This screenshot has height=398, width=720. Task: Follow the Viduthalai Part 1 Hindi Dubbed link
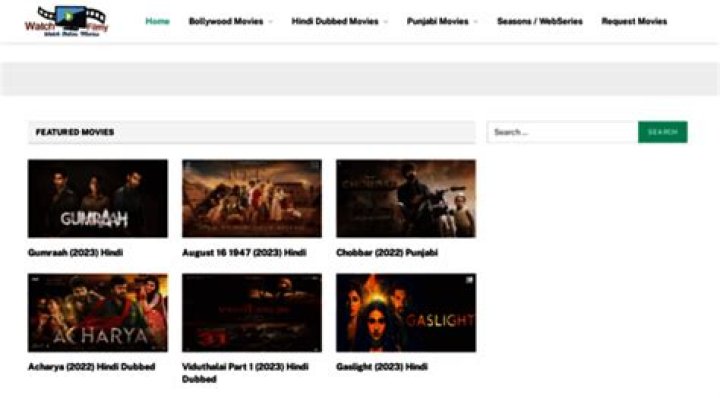tap(245, 373)
